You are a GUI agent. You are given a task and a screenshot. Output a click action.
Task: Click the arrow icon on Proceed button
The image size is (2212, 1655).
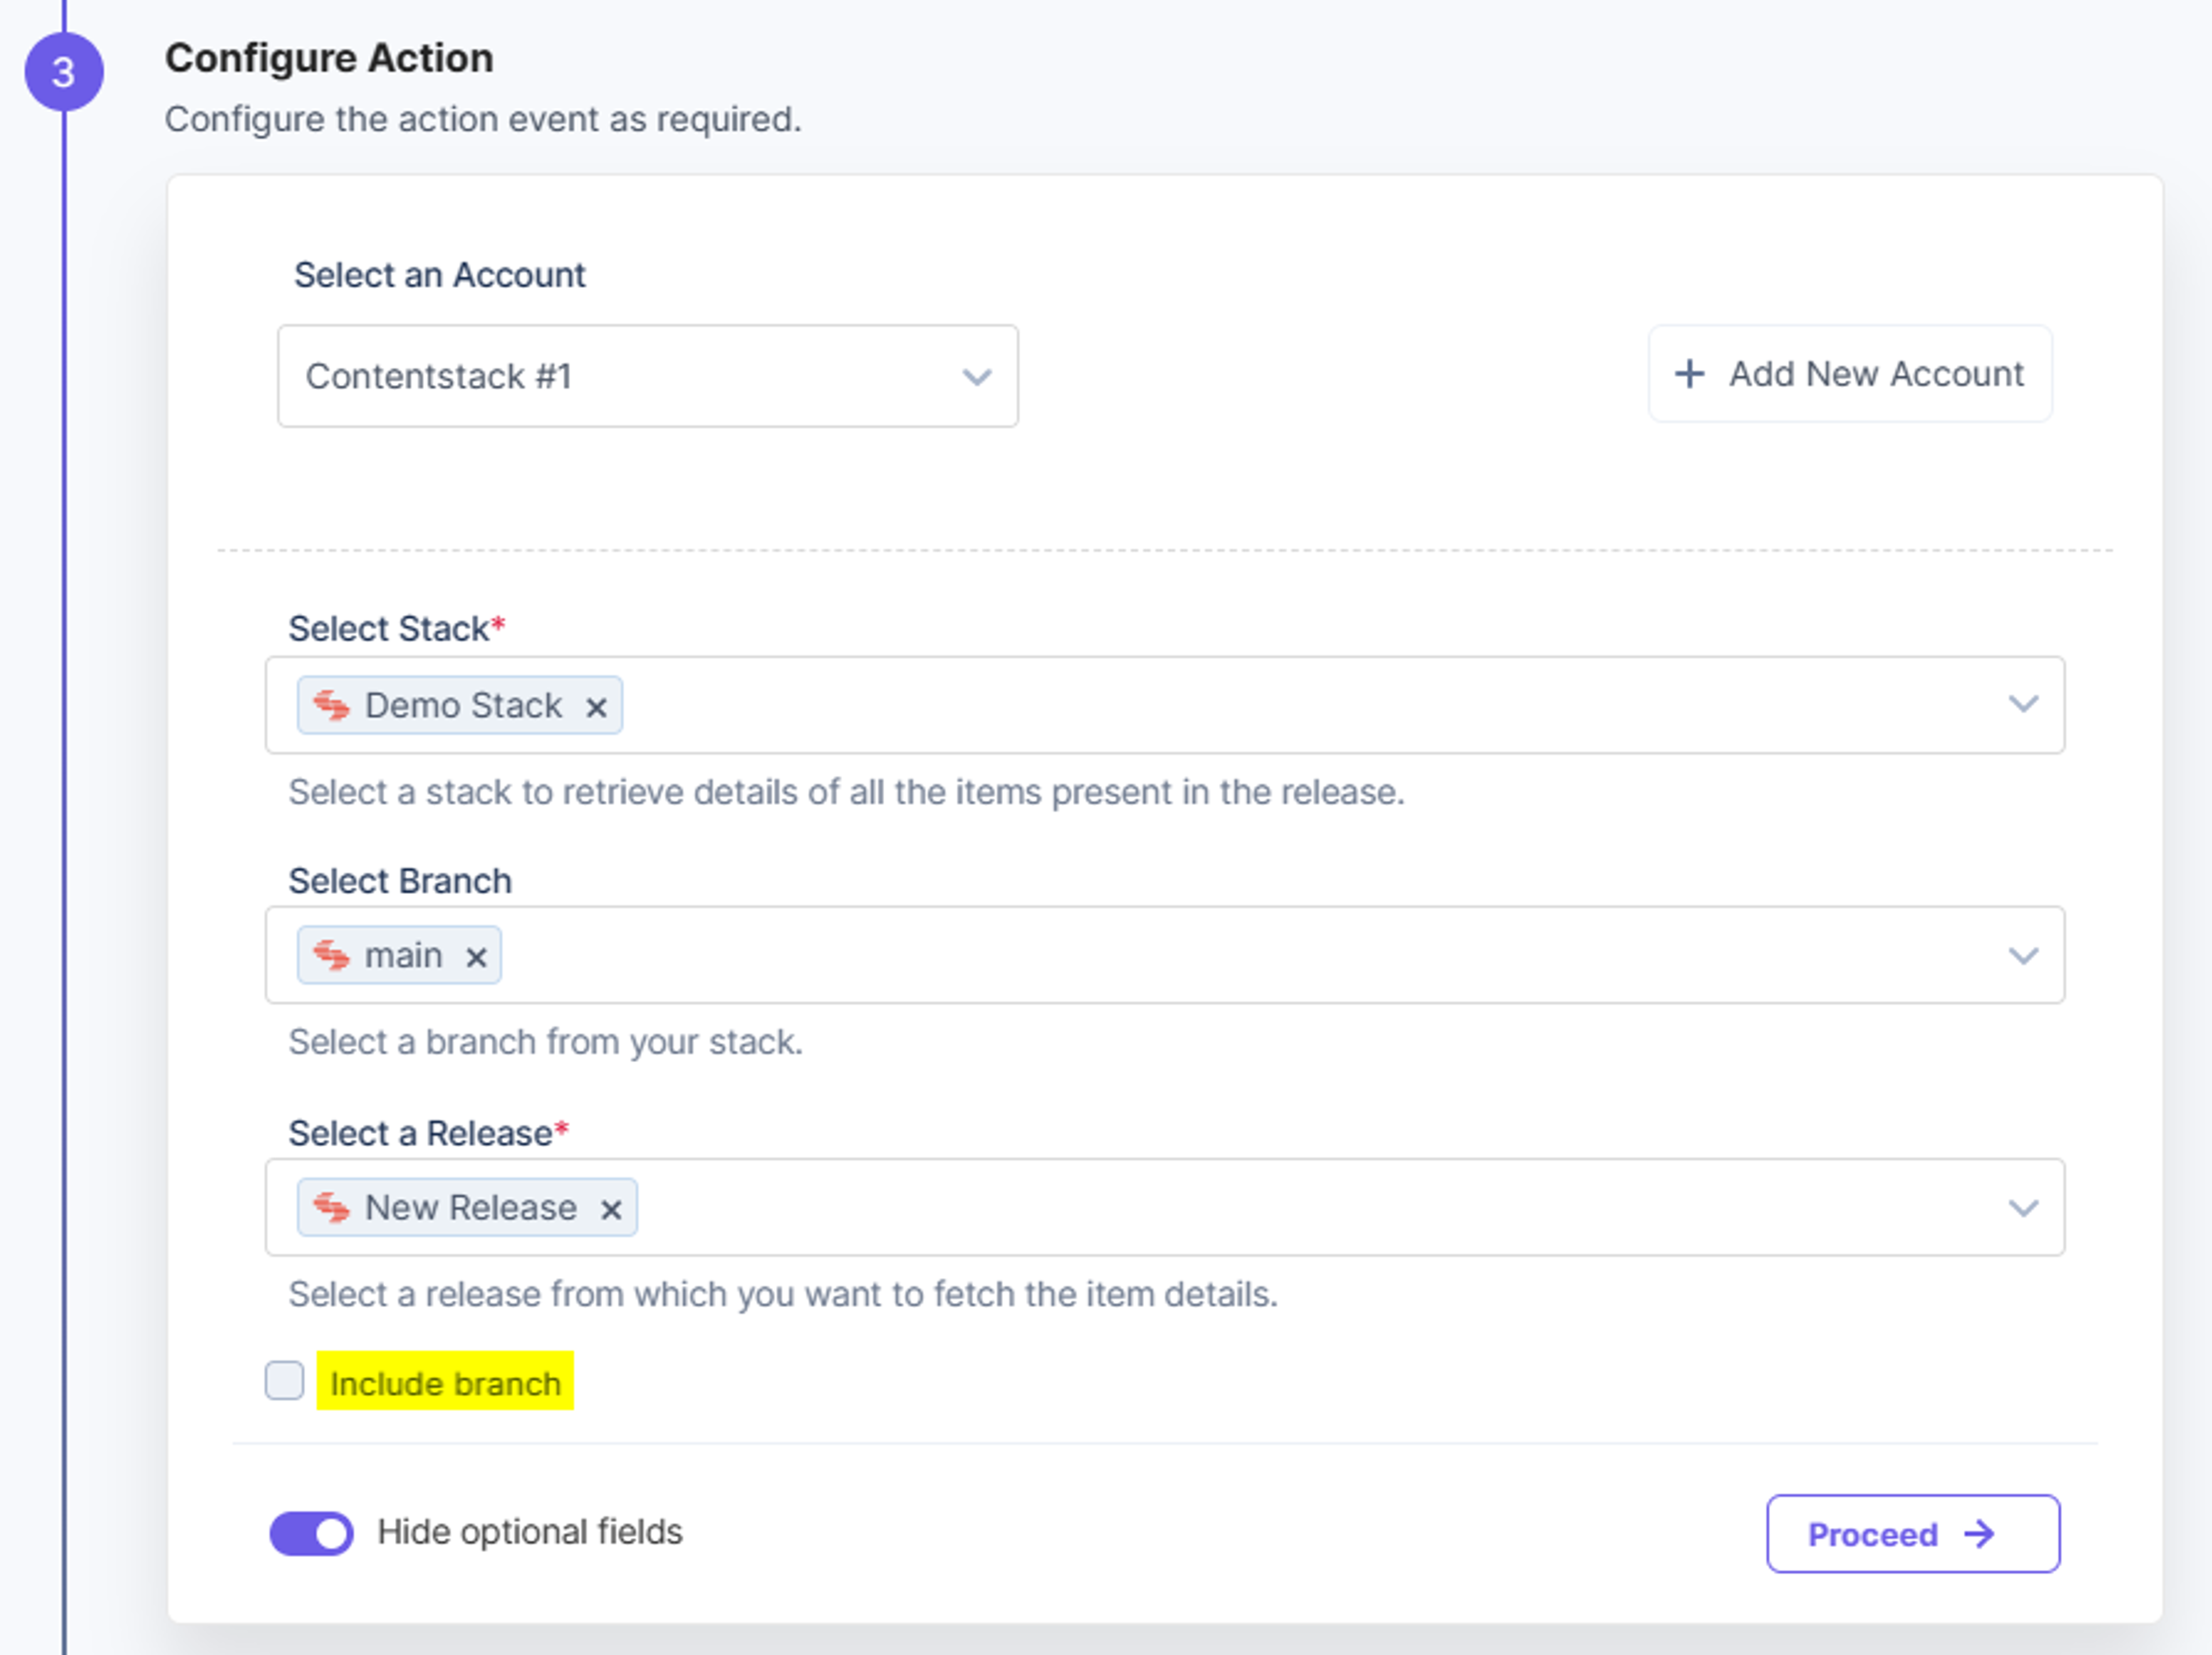pyautogui.click(x=1980, y=1533)
